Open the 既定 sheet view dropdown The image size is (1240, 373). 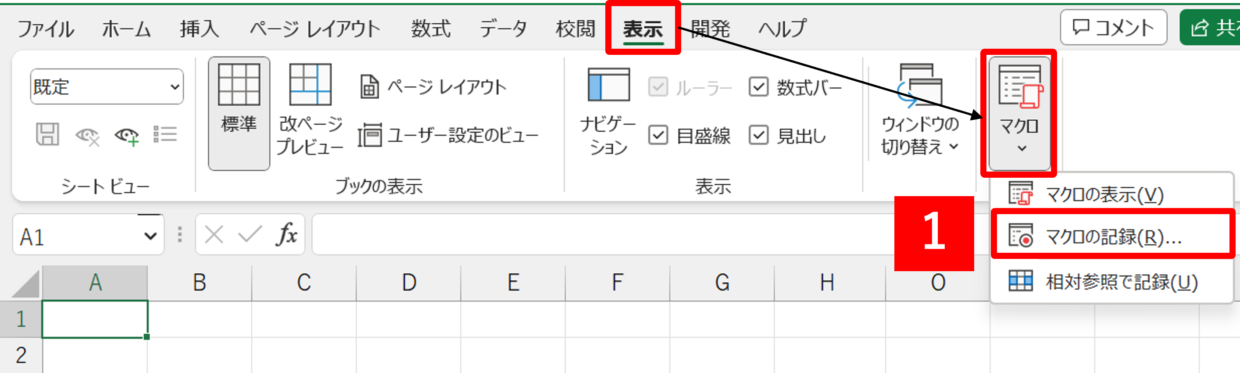click(x=107, y=87)
